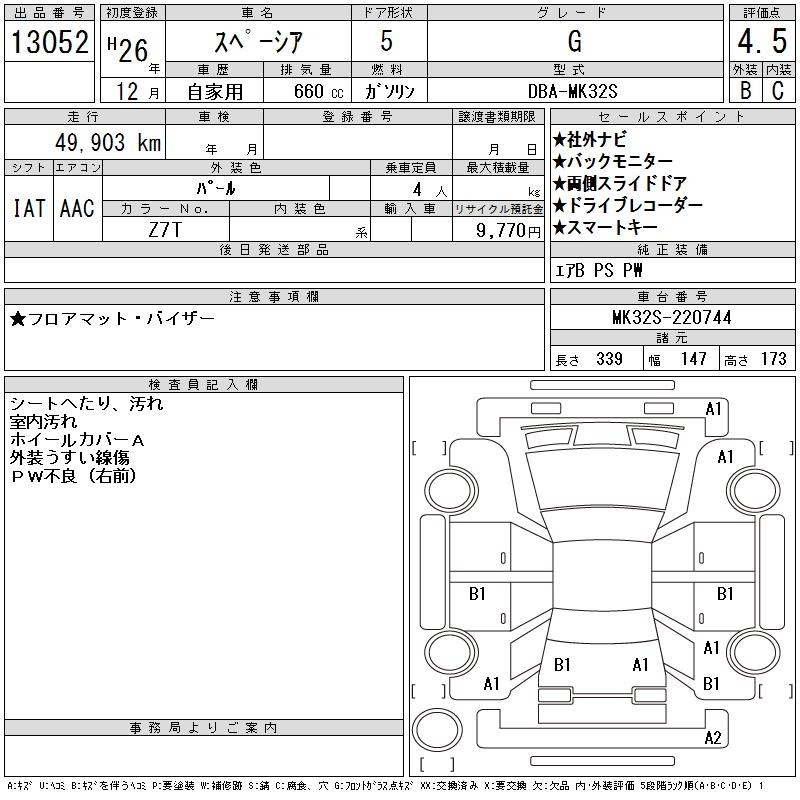Click the lot number 13052
Screen dimensions: 800x800
(x=49, y=42)
